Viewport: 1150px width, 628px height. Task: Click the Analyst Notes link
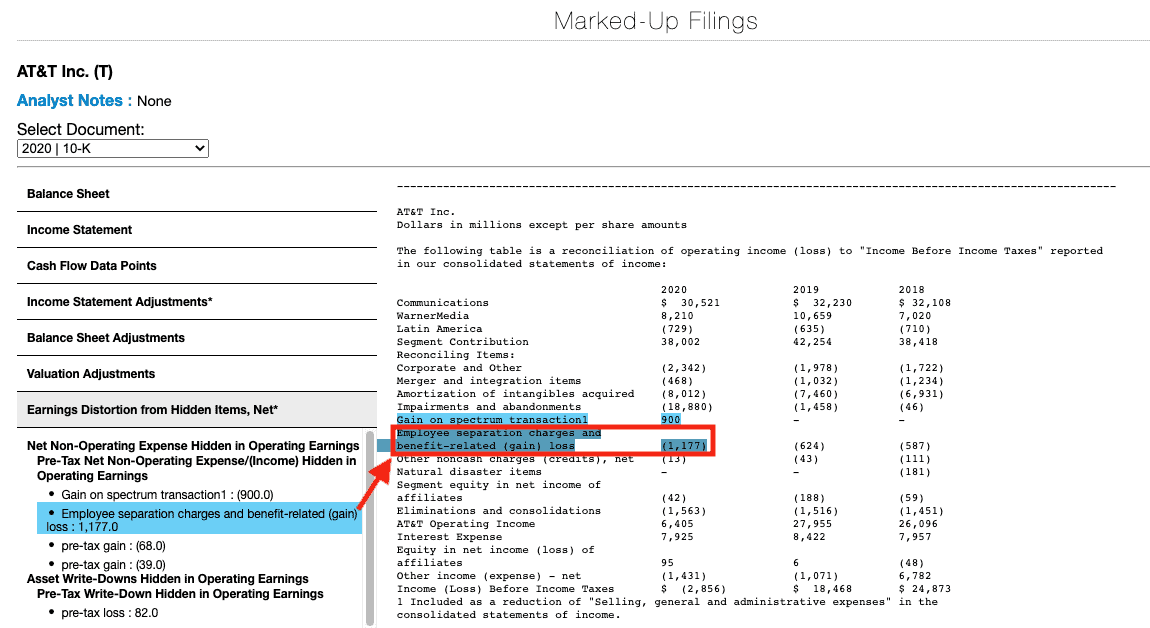(x=74, y=101)
